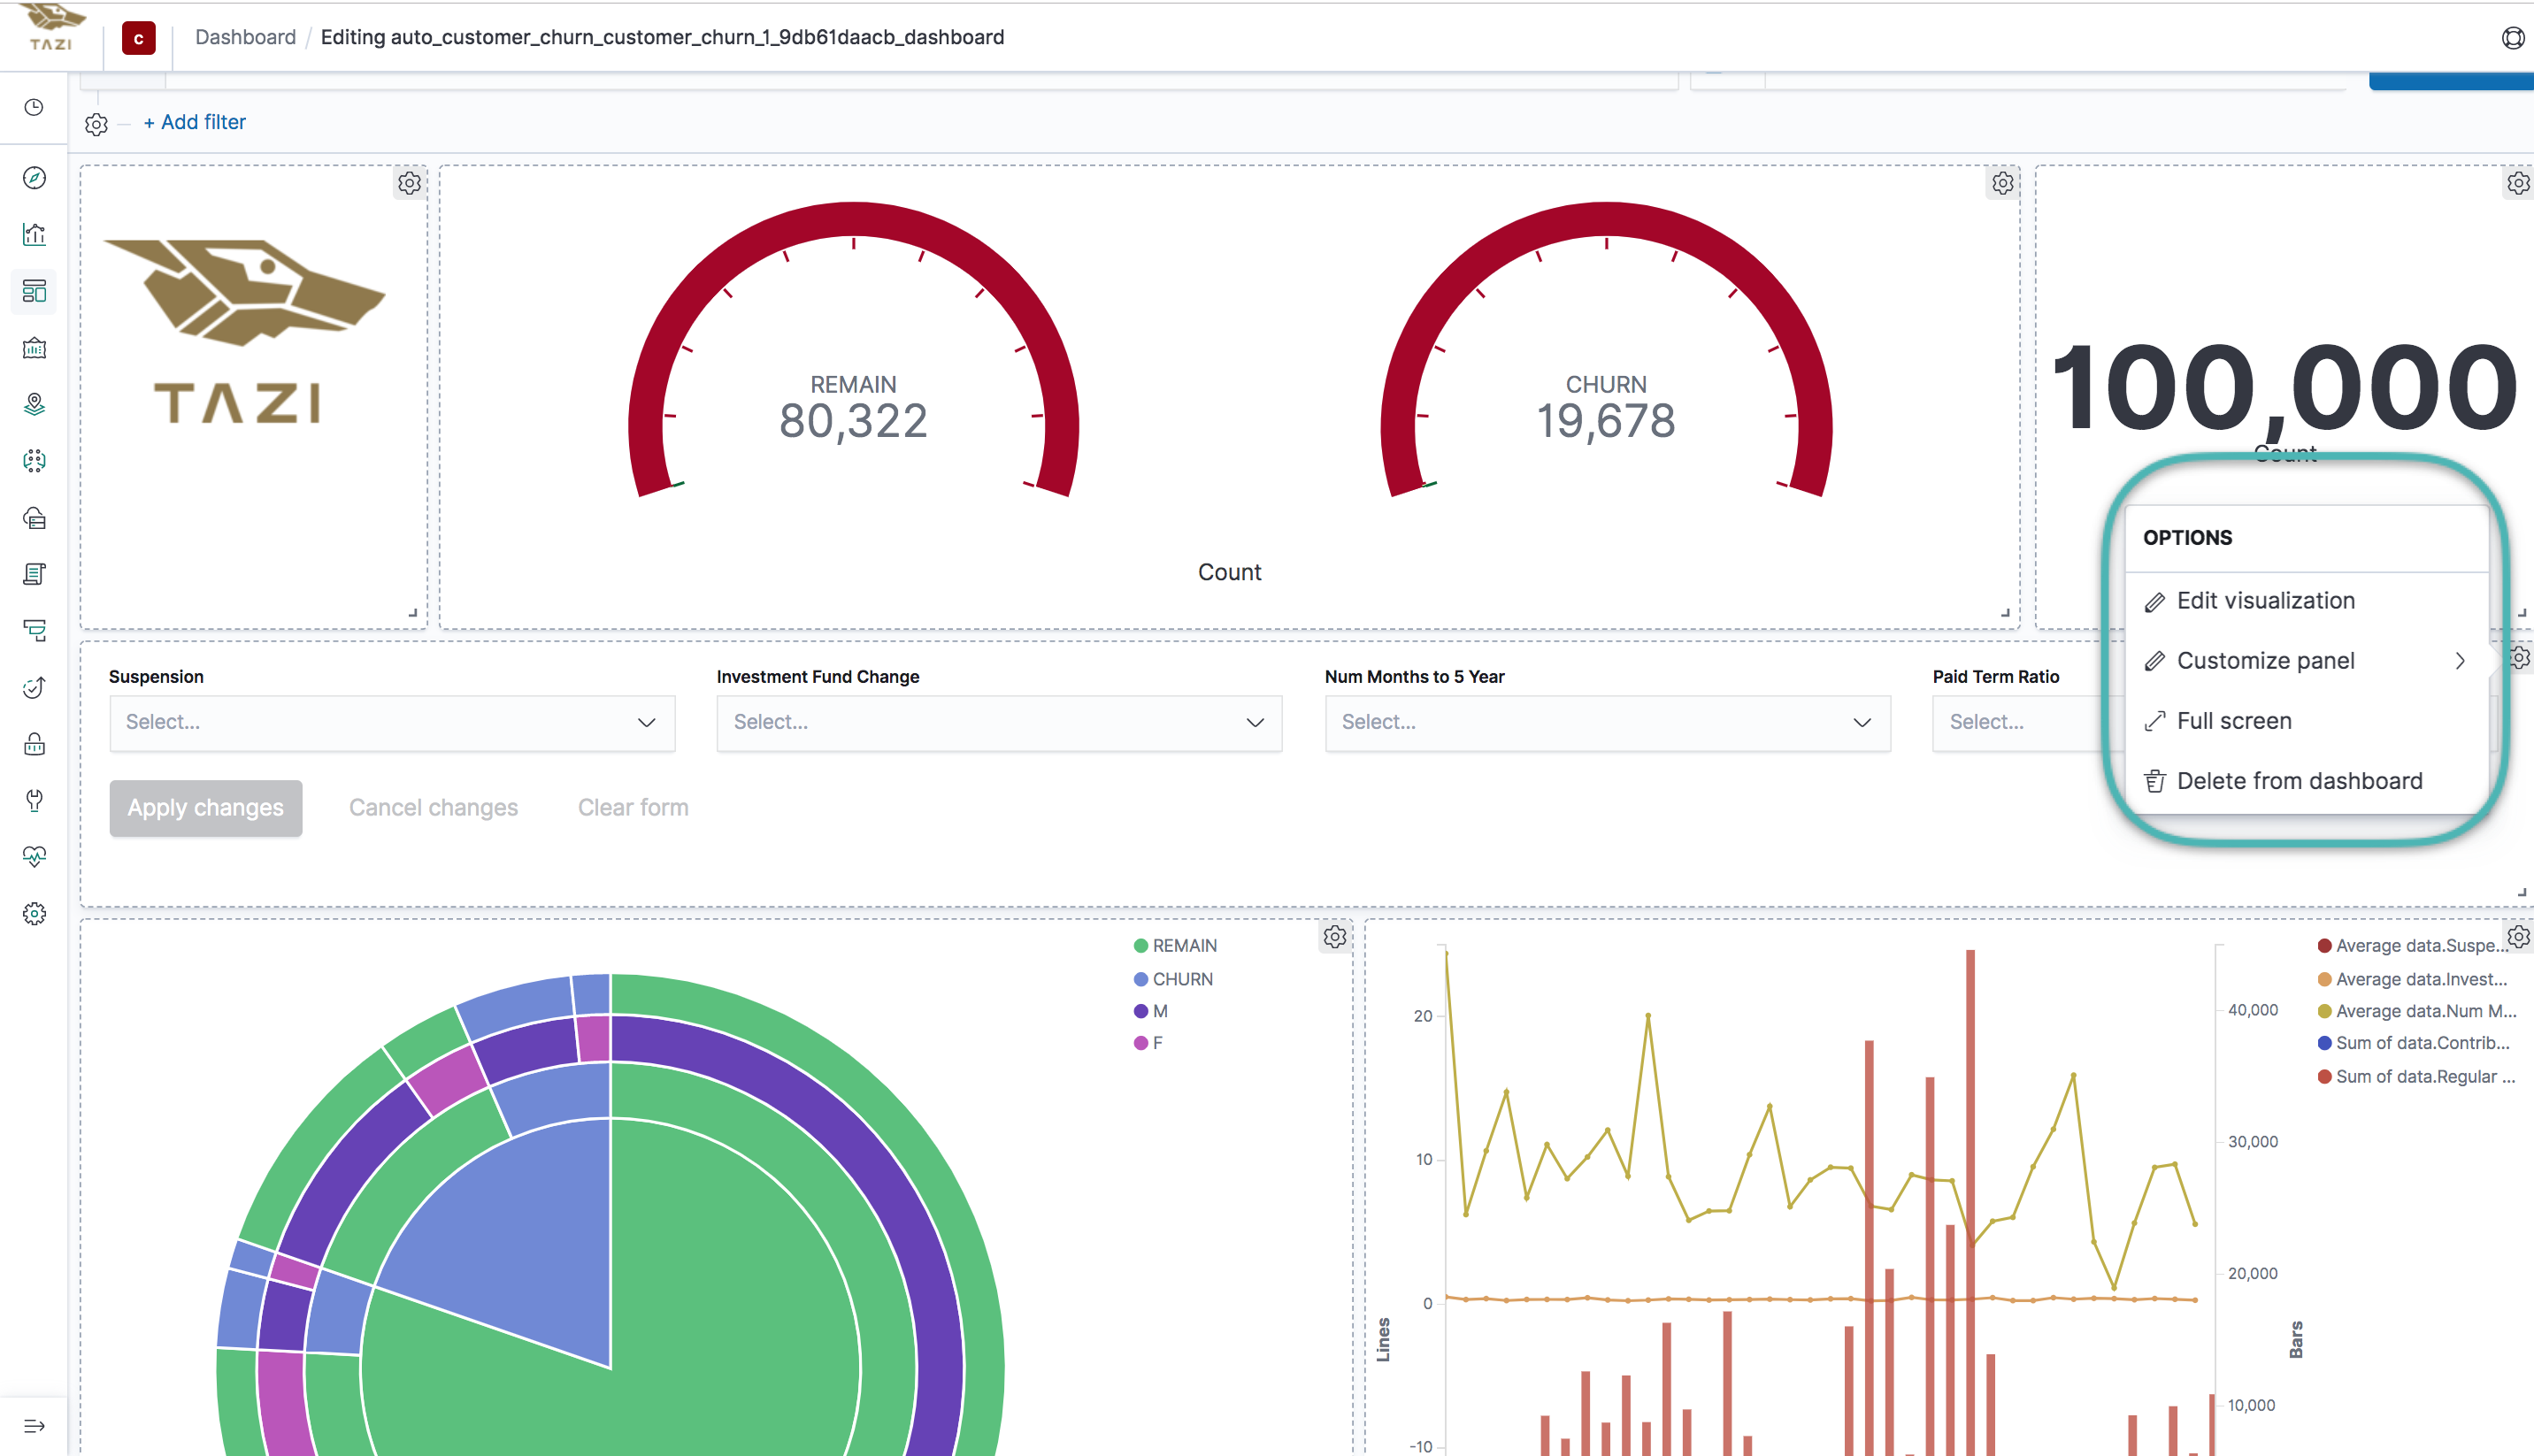
Task: Open filter options gear beside Add filter
Action: click(x=96, y=124)
